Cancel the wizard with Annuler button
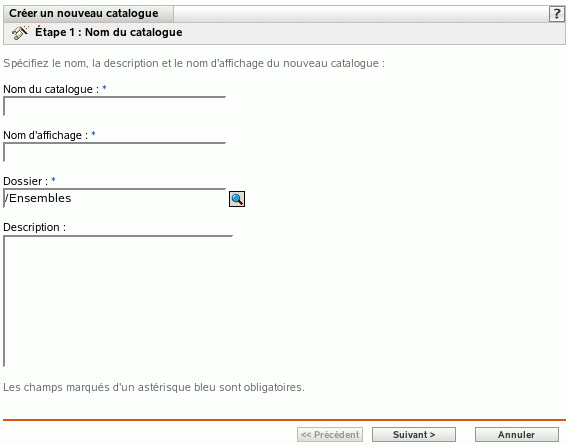 click(x=517, y=434)
